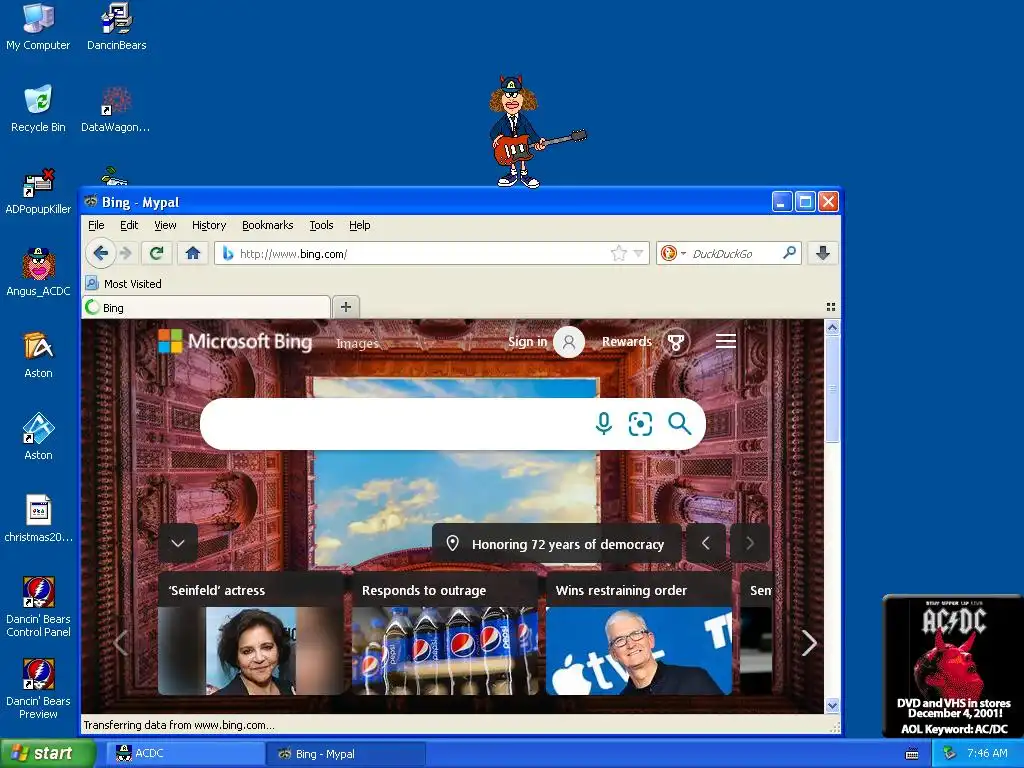
Task: Switch to ACDC taskbar item
Action: pyautogui.click(x=185, y=754)
